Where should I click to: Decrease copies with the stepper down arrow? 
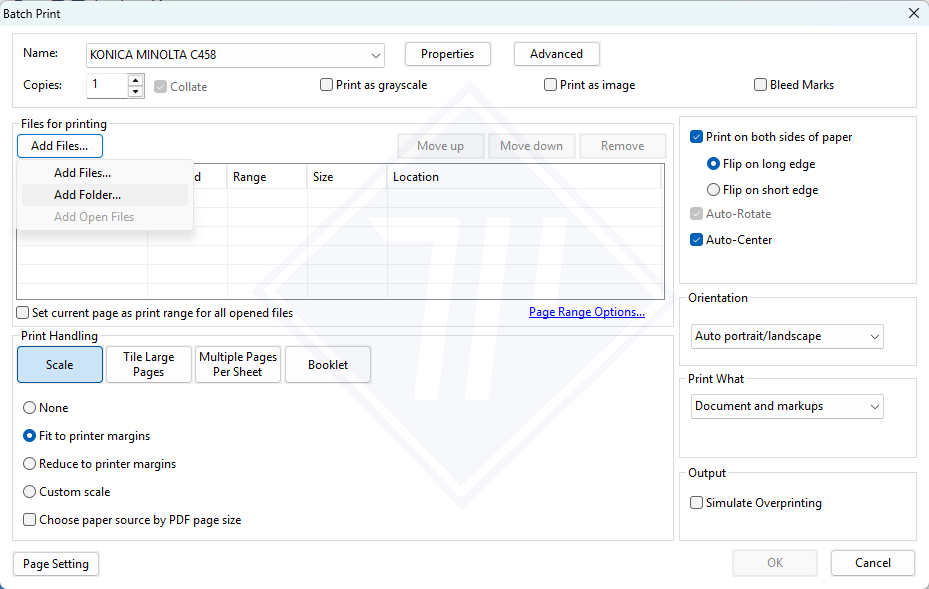click(136, 91)
